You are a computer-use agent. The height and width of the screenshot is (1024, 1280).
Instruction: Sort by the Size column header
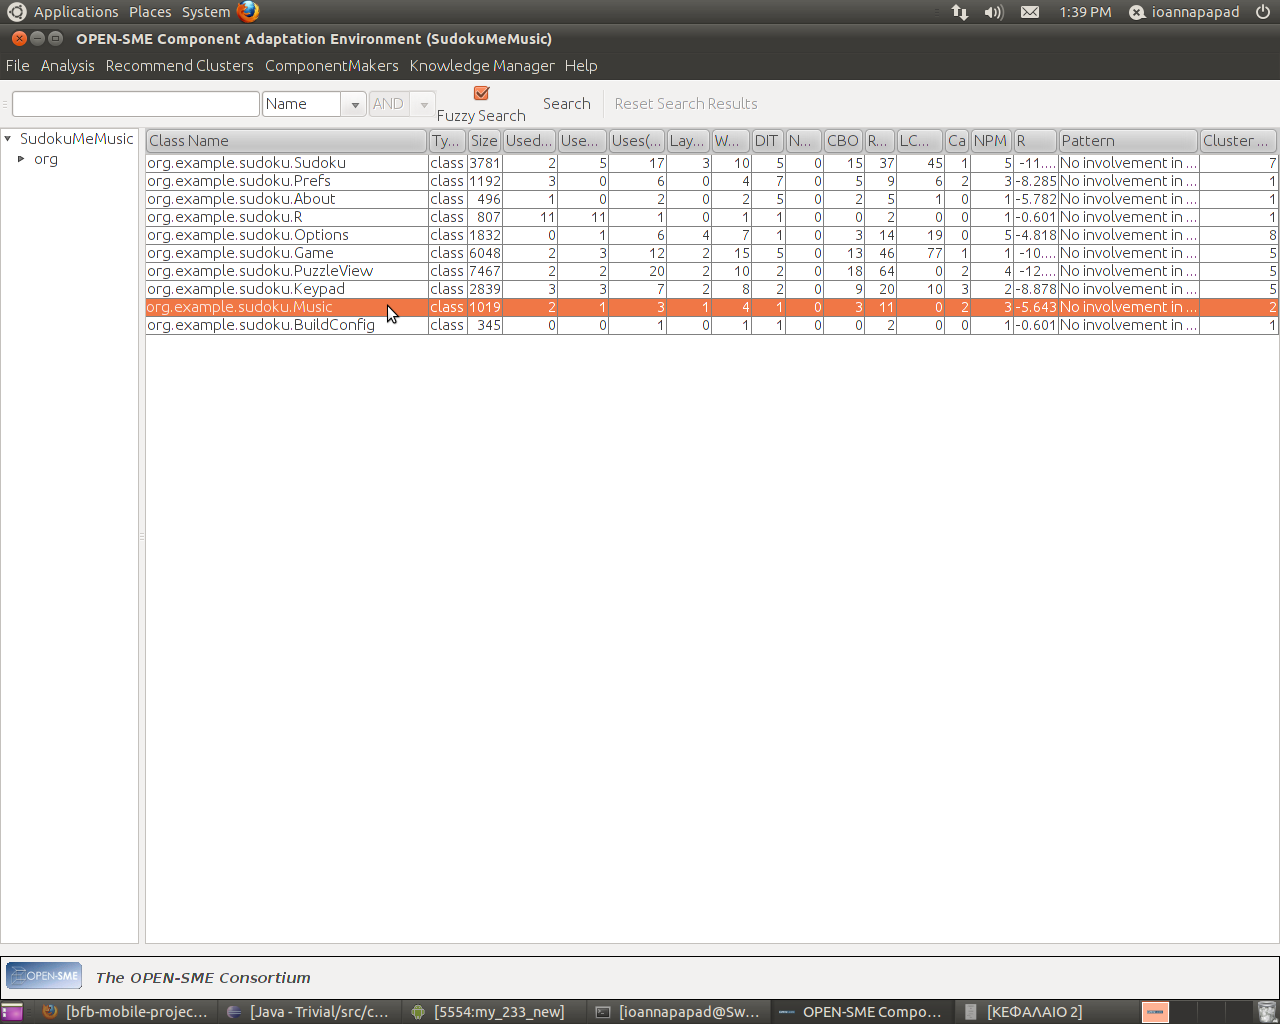tap(484, 141)
